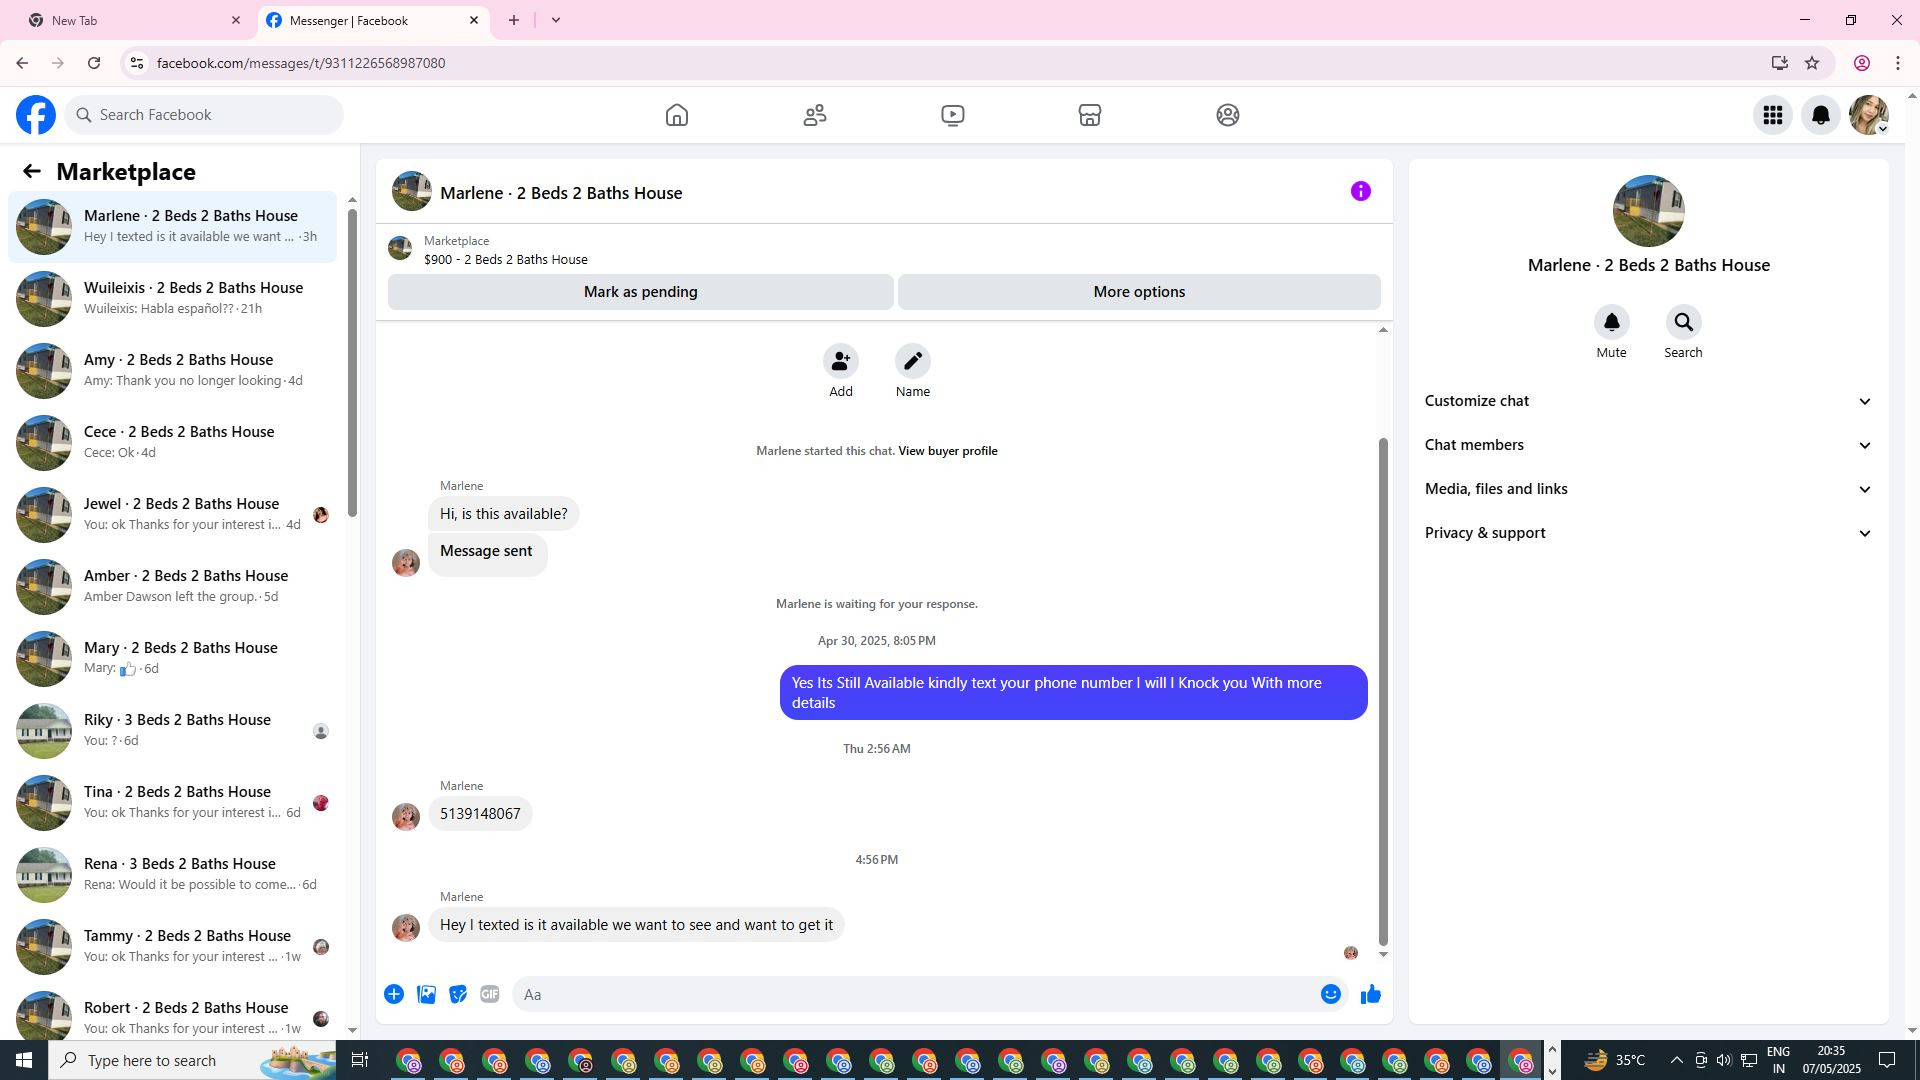Expand the Chat members section
This screenshot has height=1080, width=1920.
click(x=1648, y=445)
